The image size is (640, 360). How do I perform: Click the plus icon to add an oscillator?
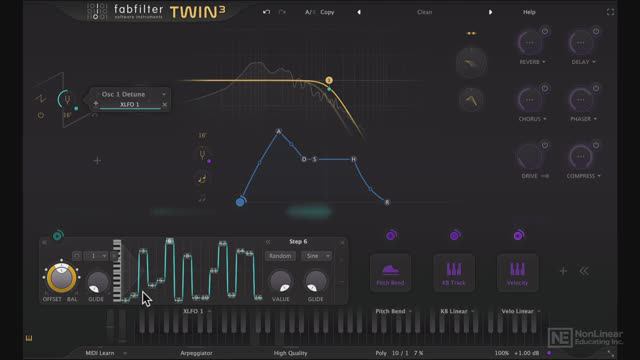click(x=97, y=160)
